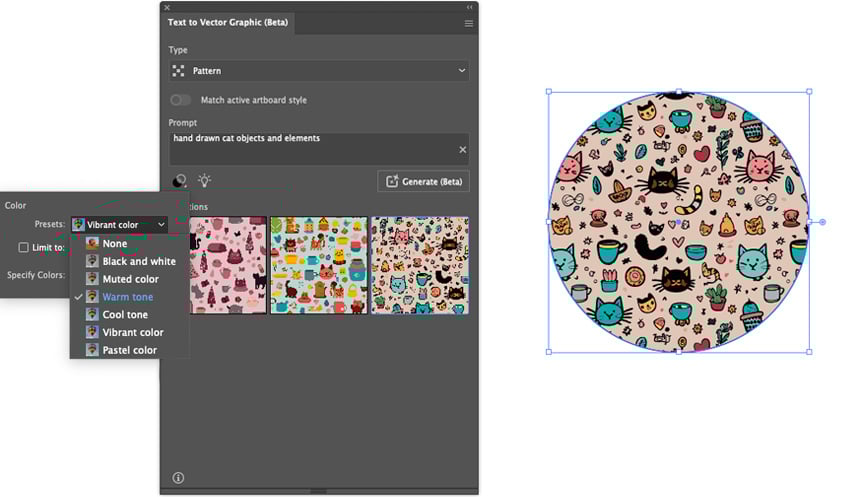Open the Presets Vibrant color dropdown
850x497 pixels.
pyautogui.click(x=119, y=224)
